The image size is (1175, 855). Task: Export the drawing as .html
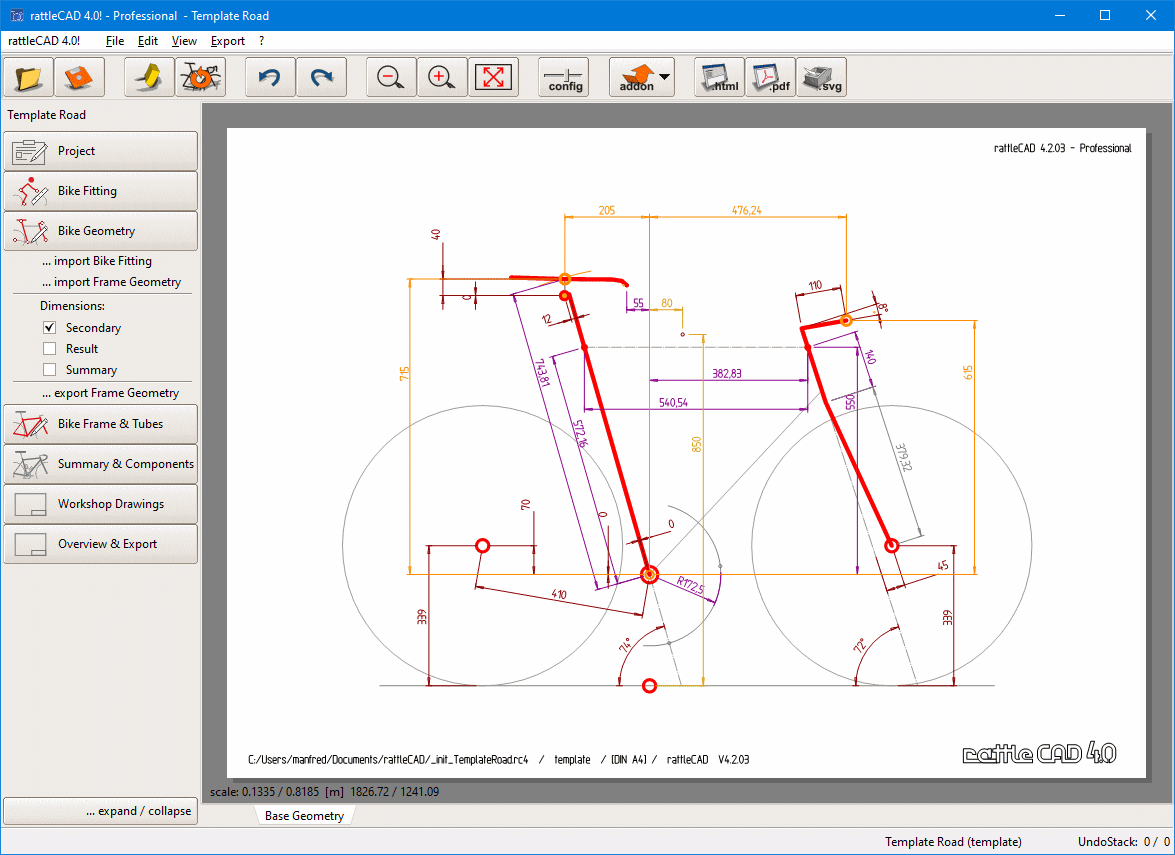coord(719,76)
